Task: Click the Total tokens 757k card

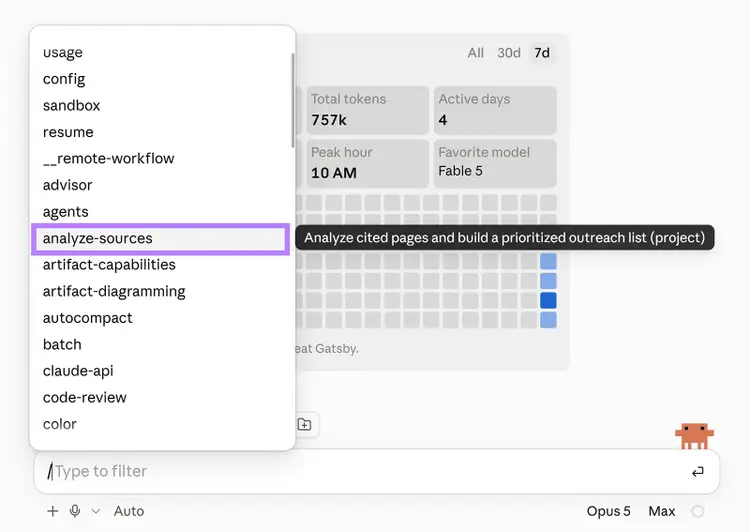Action: coord(367,110)
